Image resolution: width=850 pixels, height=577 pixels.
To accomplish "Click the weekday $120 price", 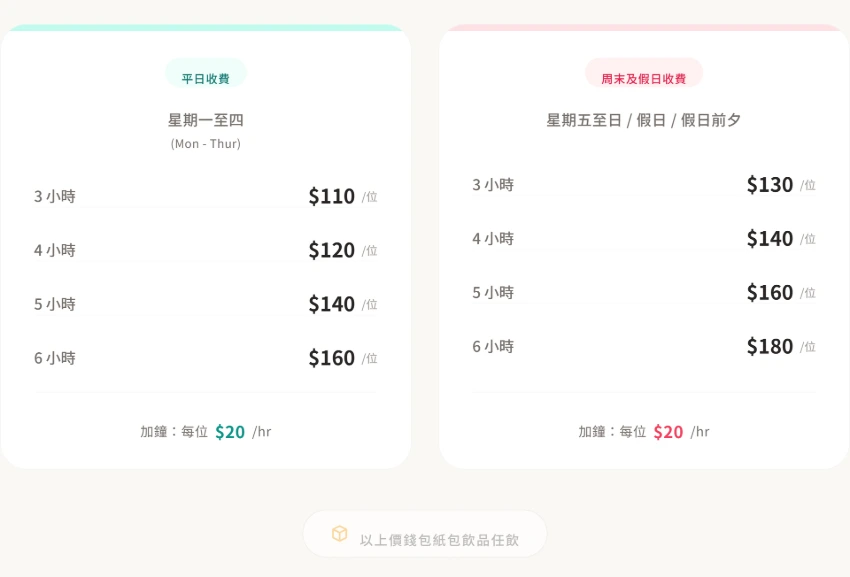I will point(331,250).
